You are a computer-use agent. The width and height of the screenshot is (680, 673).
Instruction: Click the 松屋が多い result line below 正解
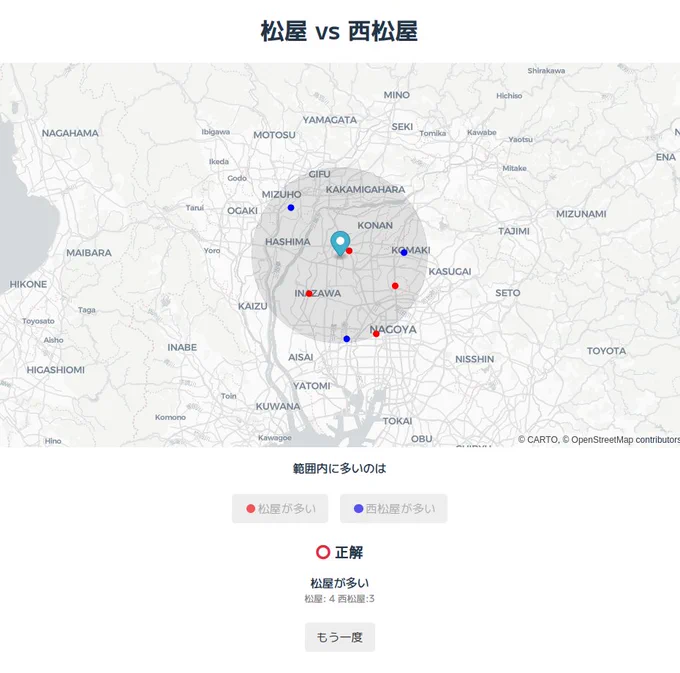pyautogui.click(x=340, y=583)
